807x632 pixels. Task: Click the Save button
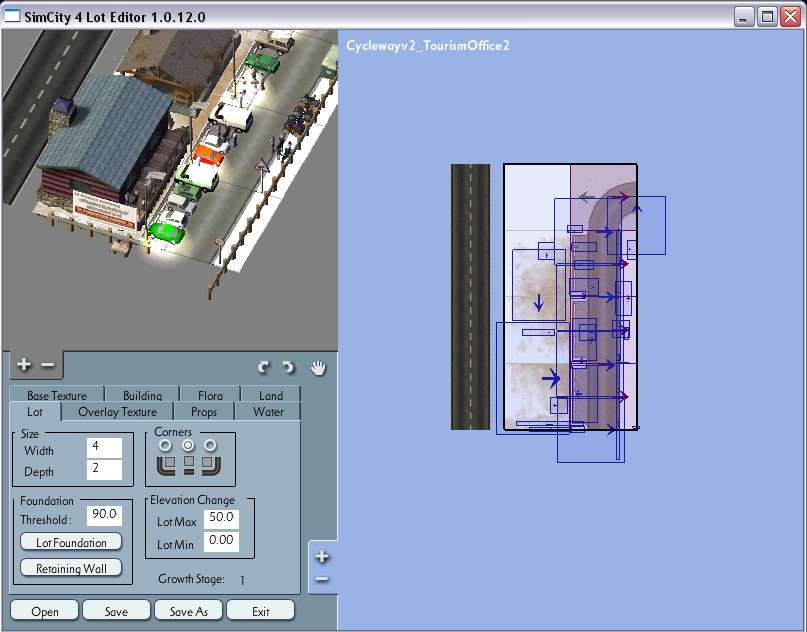116,611
